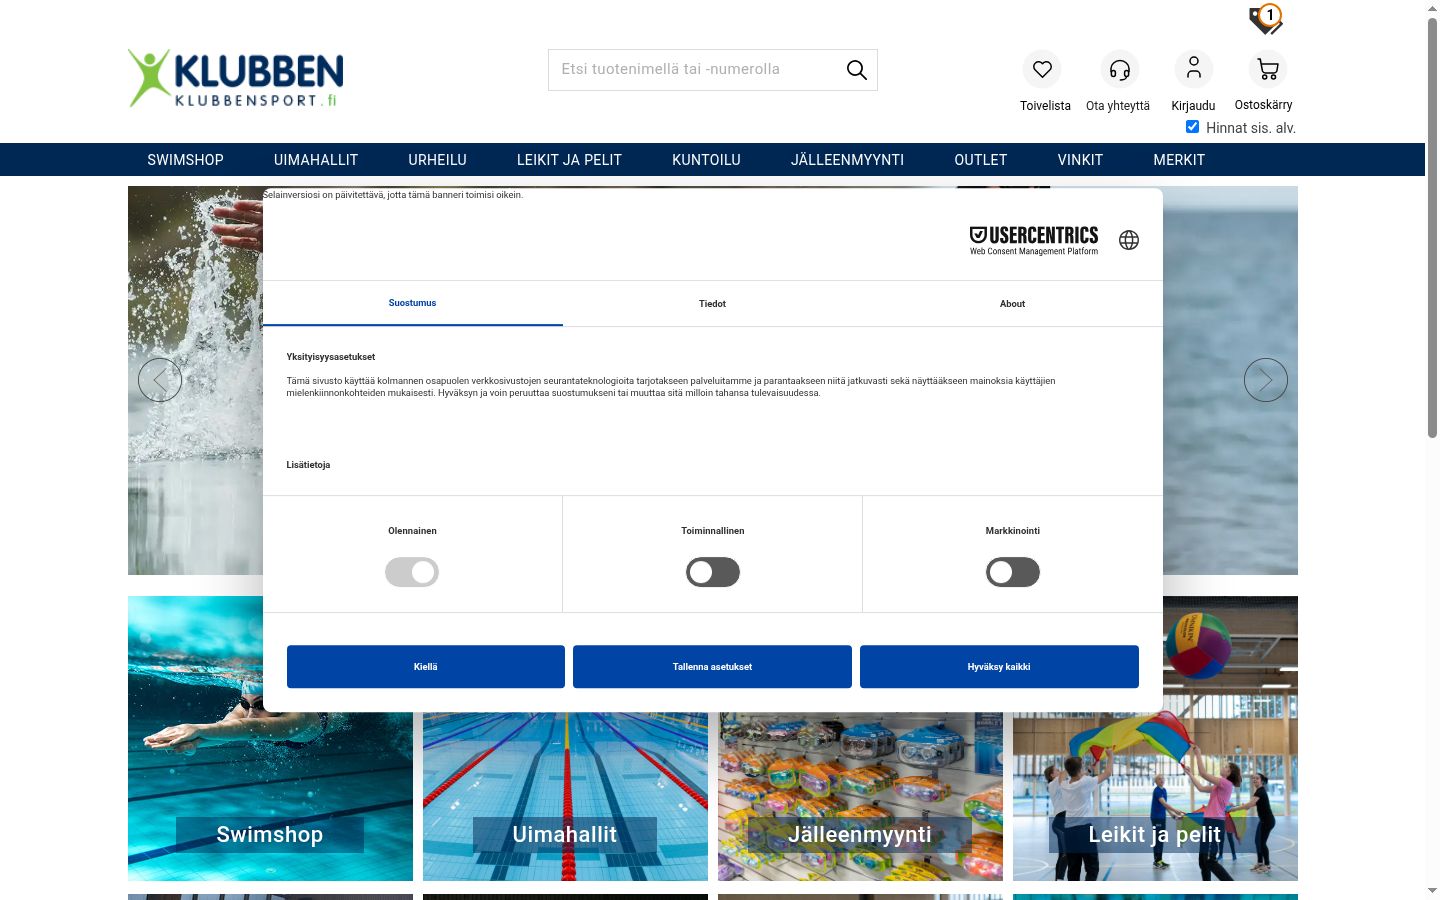1440x900 pixels.
Task: Expand the Lisätietoja section
Action: 308,465
